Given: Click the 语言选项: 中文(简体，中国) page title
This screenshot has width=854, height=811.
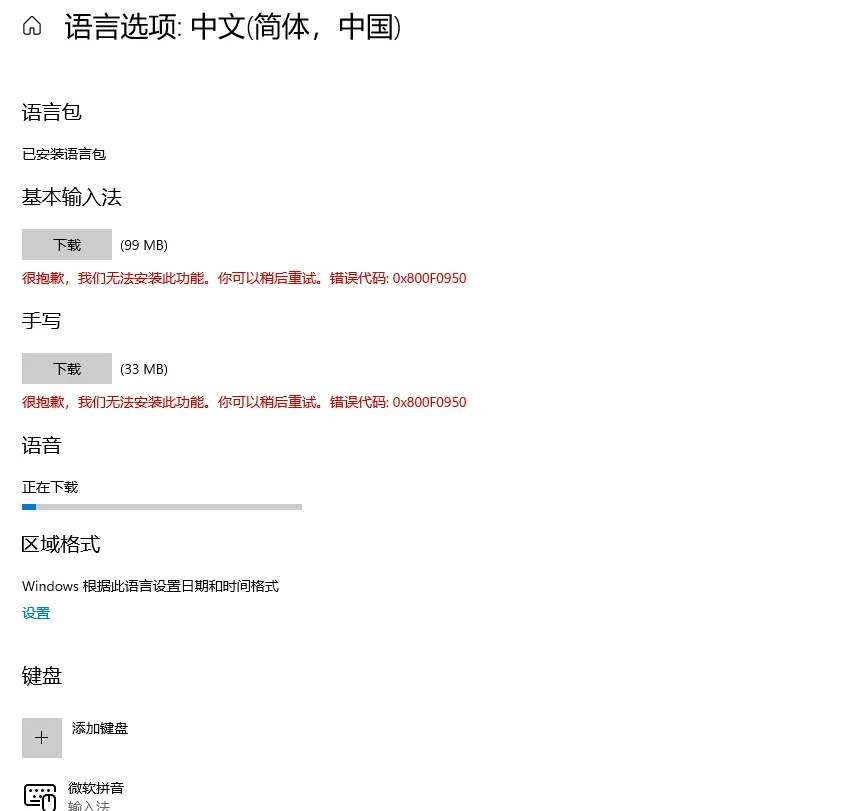Looking at the screenshot, I should (231, 27).
